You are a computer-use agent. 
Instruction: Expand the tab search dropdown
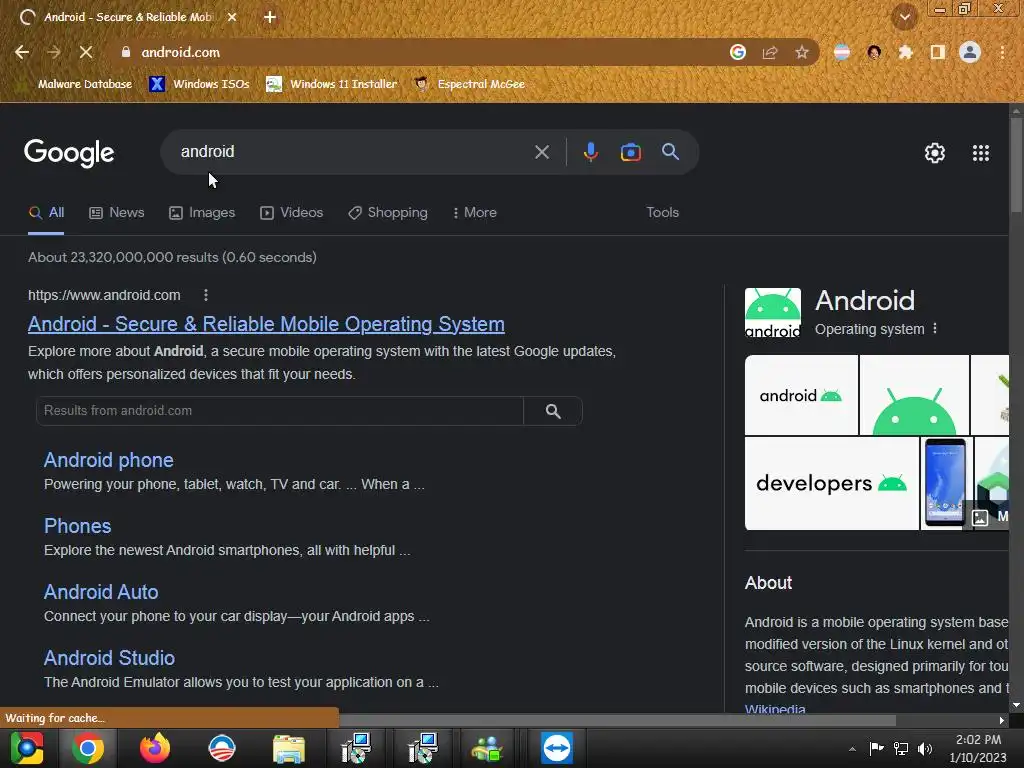coord(904,18)
